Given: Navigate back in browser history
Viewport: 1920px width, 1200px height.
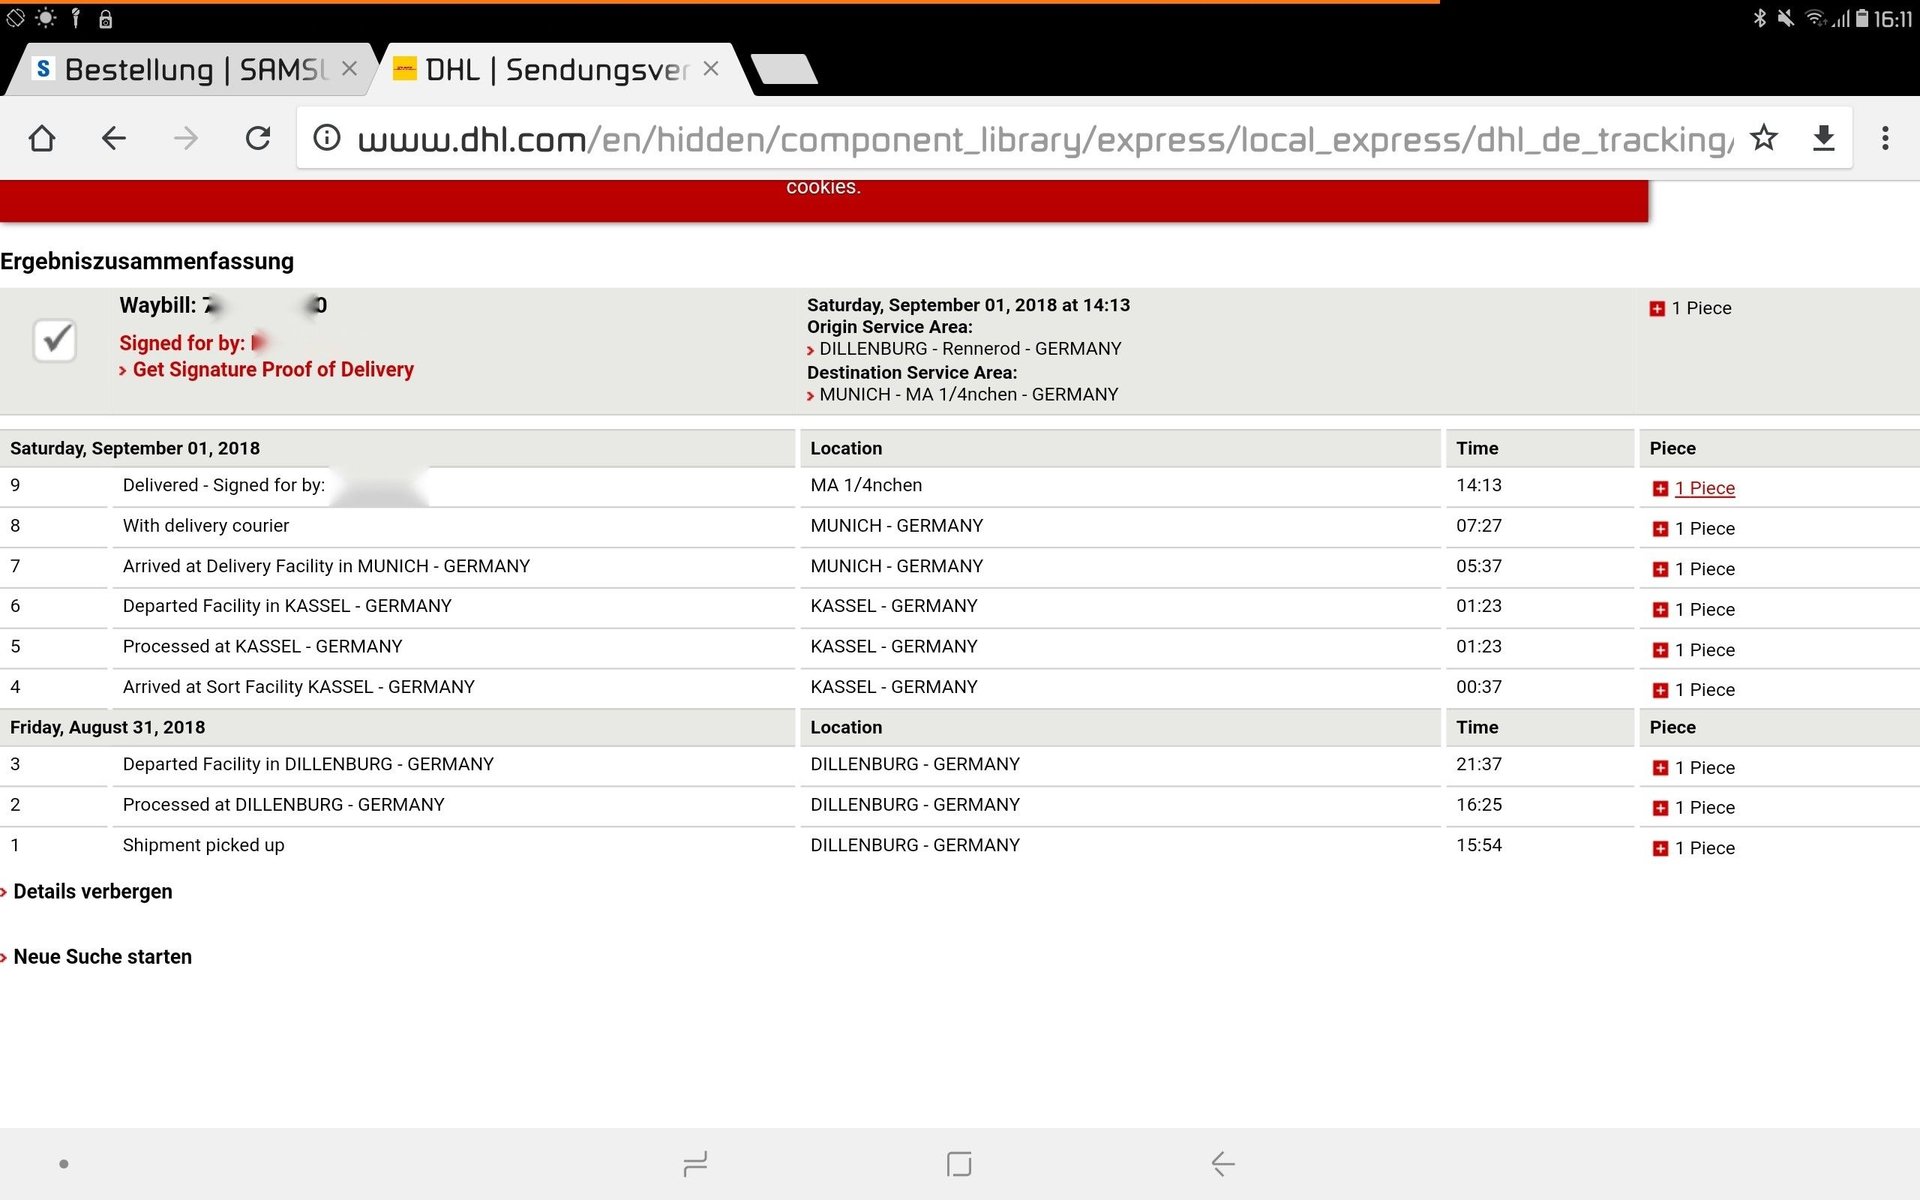Looking at the screenshot, I should pyautogui.click(x=114, y=138).
